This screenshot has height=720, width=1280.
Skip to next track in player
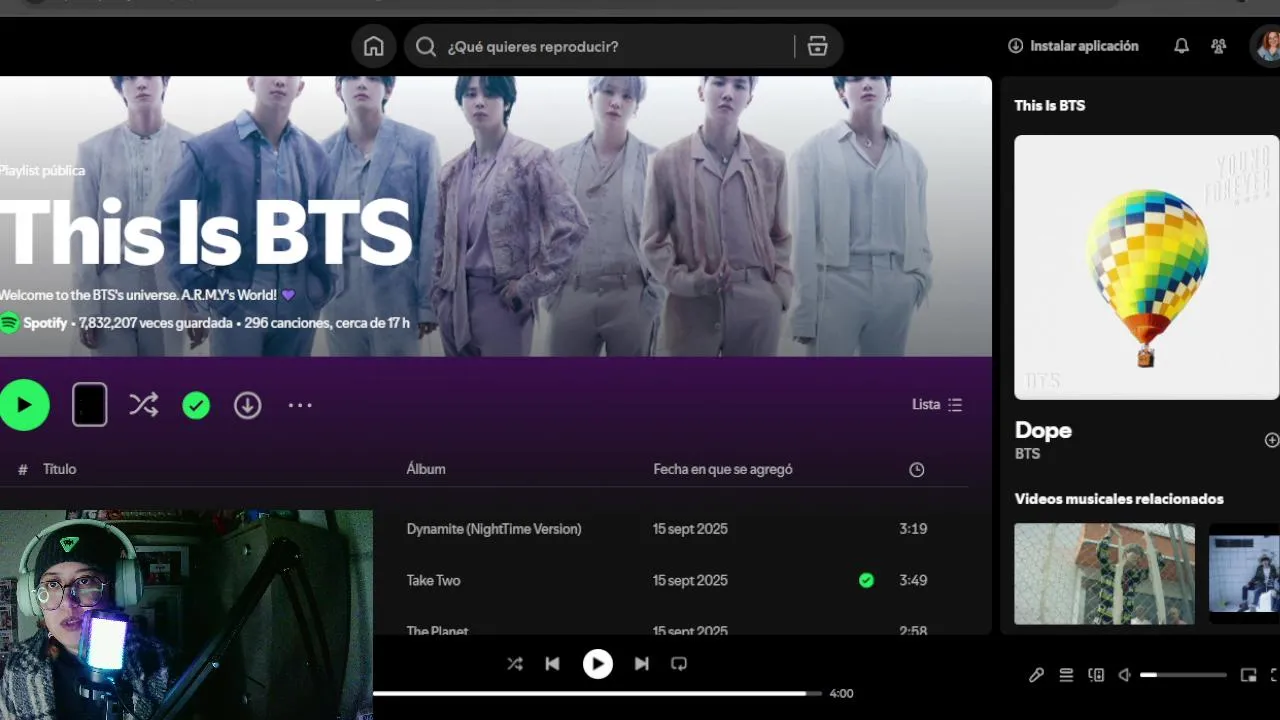tap(642, 663)
